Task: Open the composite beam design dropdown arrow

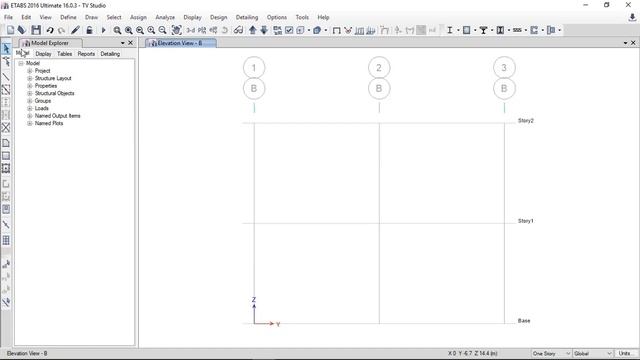Action: click(492, 30)
